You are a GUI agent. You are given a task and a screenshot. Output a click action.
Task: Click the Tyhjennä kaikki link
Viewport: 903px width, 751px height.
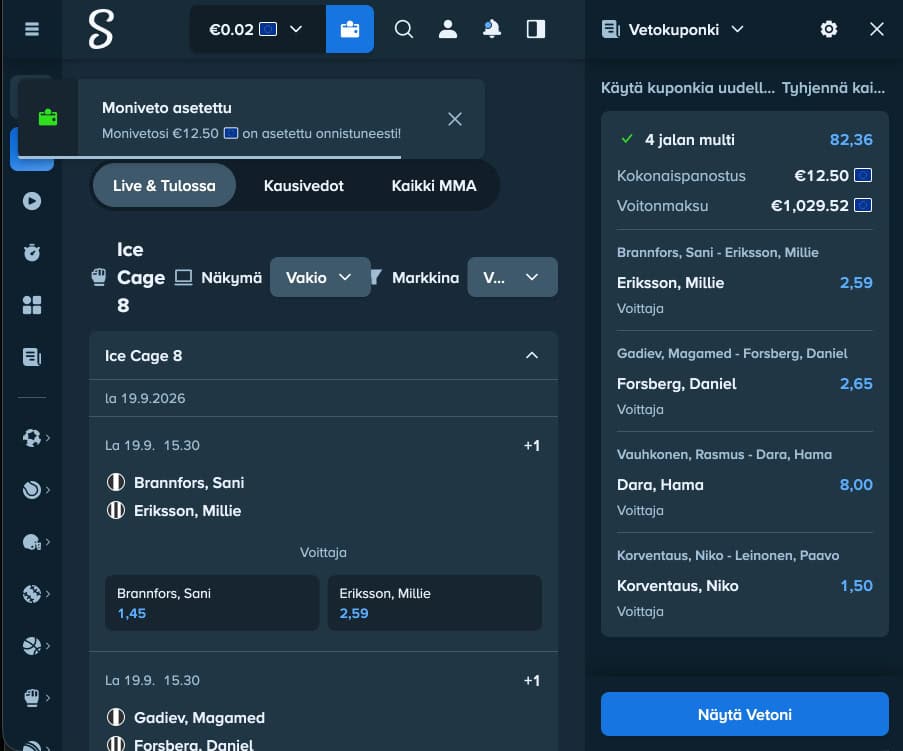point(833,88)
